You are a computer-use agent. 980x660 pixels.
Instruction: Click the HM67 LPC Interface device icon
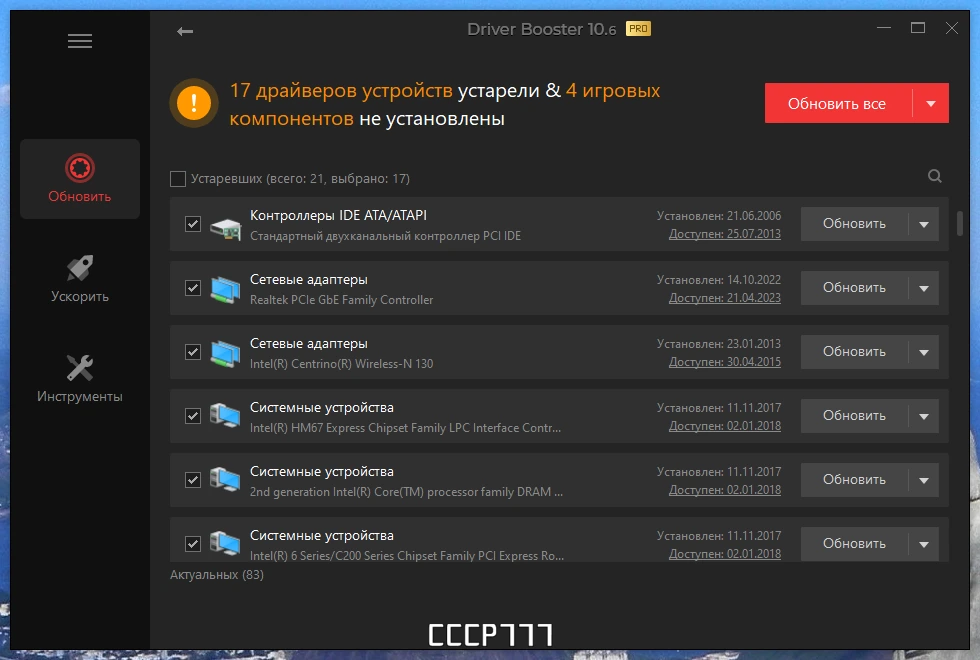[226, 416]
